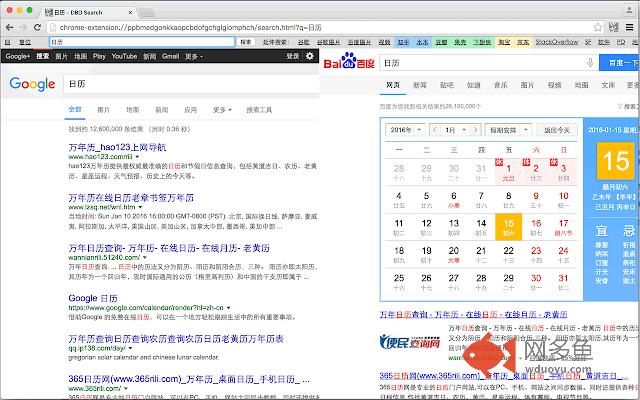Click 返回今天 button in calendar
Screen dimensions: 640x400
557,130
